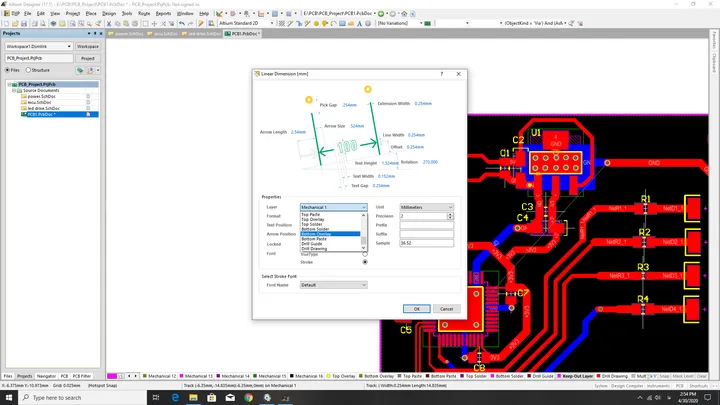Screen dimensions: 720x405
Task: Select the Files radio button
Action: pyautogui.click(x=7, y=70)
